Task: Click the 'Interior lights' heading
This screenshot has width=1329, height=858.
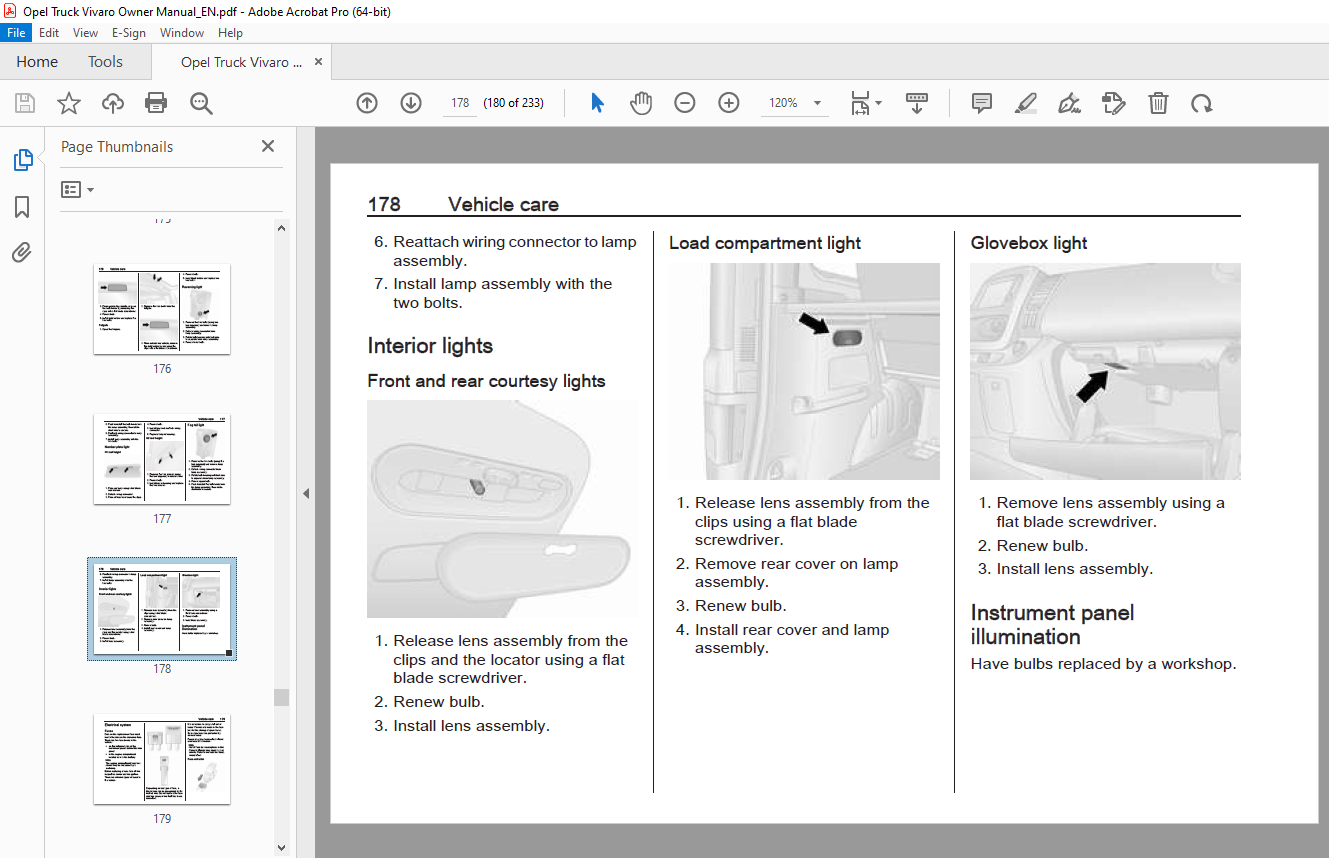Action: click(x=430, y=346)
